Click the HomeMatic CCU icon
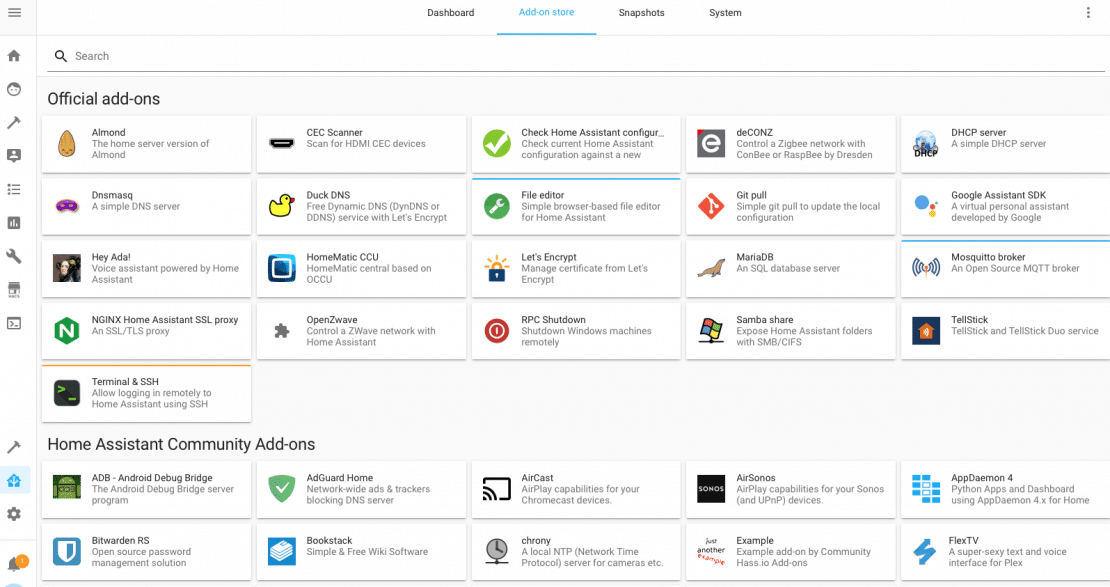Screen dimensions: 1110x587 282,268
